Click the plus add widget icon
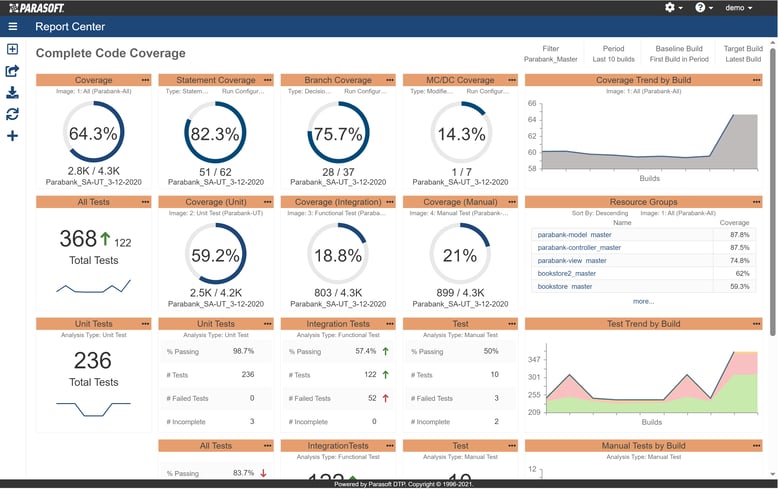Image resolution: width=778 pixels, height=489 pixels. click(12, 136)
